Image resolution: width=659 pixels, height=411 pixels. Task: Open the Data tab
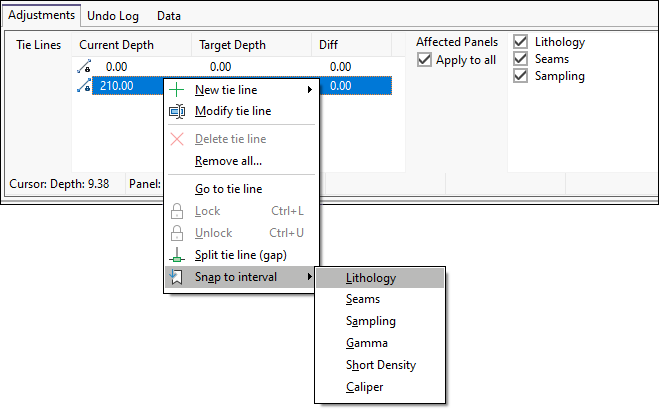pyautogui.click(x=169, y=16)
